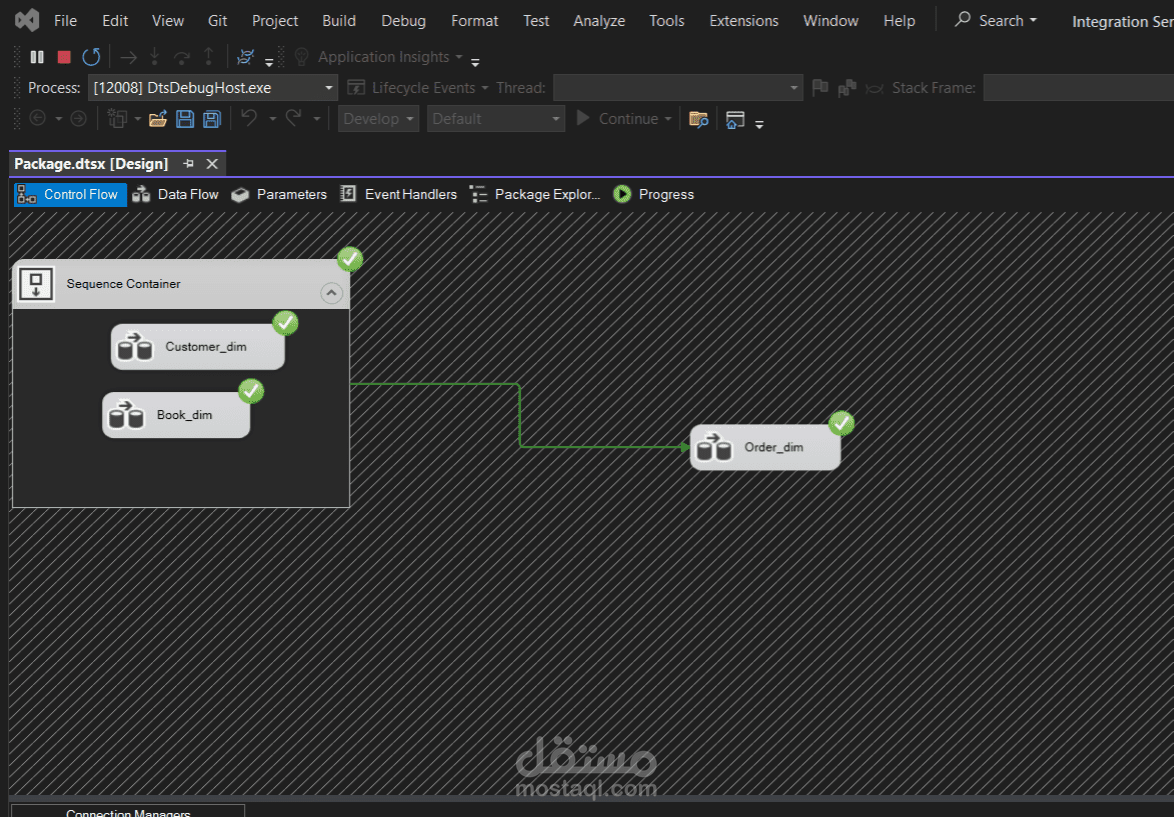Open the Process dropdown DtsDebugHost.exe
1174x817 pixels.
213,88
